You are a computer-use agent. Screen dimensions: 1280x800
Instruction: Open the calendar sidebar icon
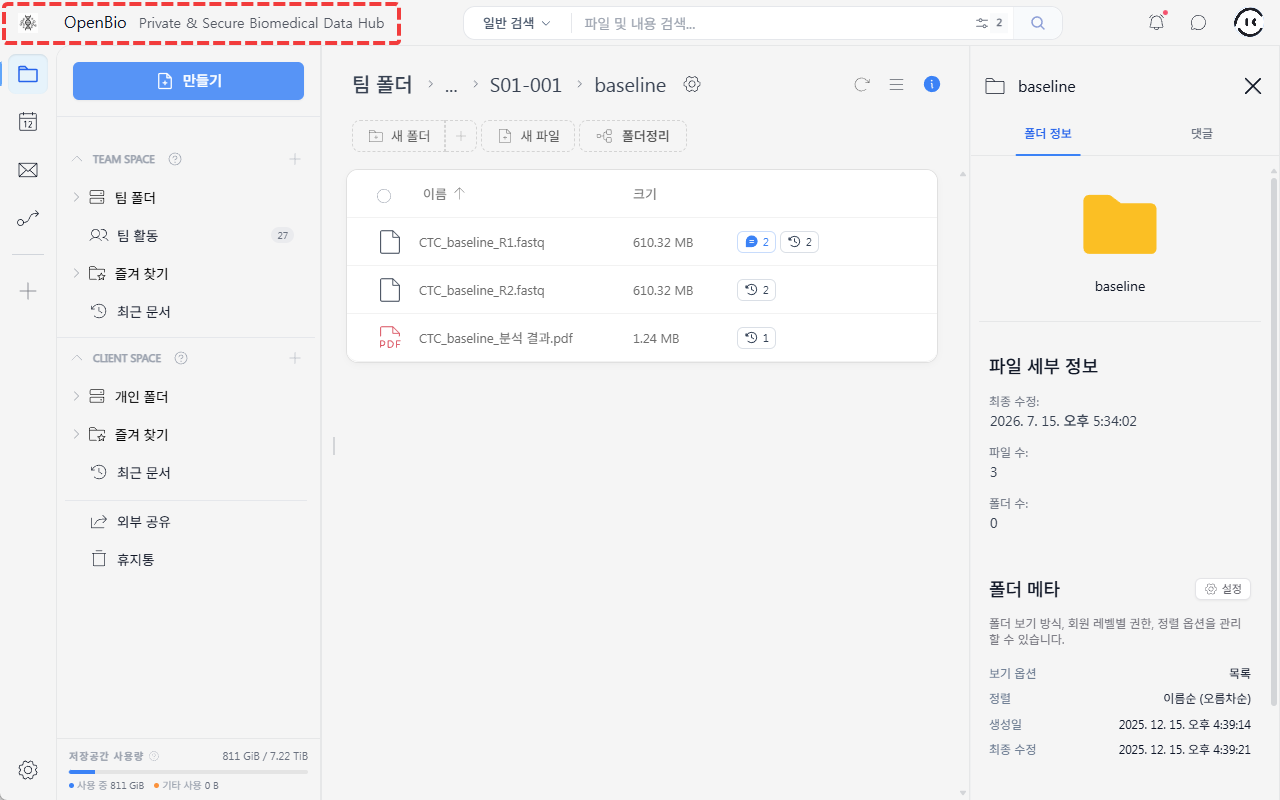28,122
